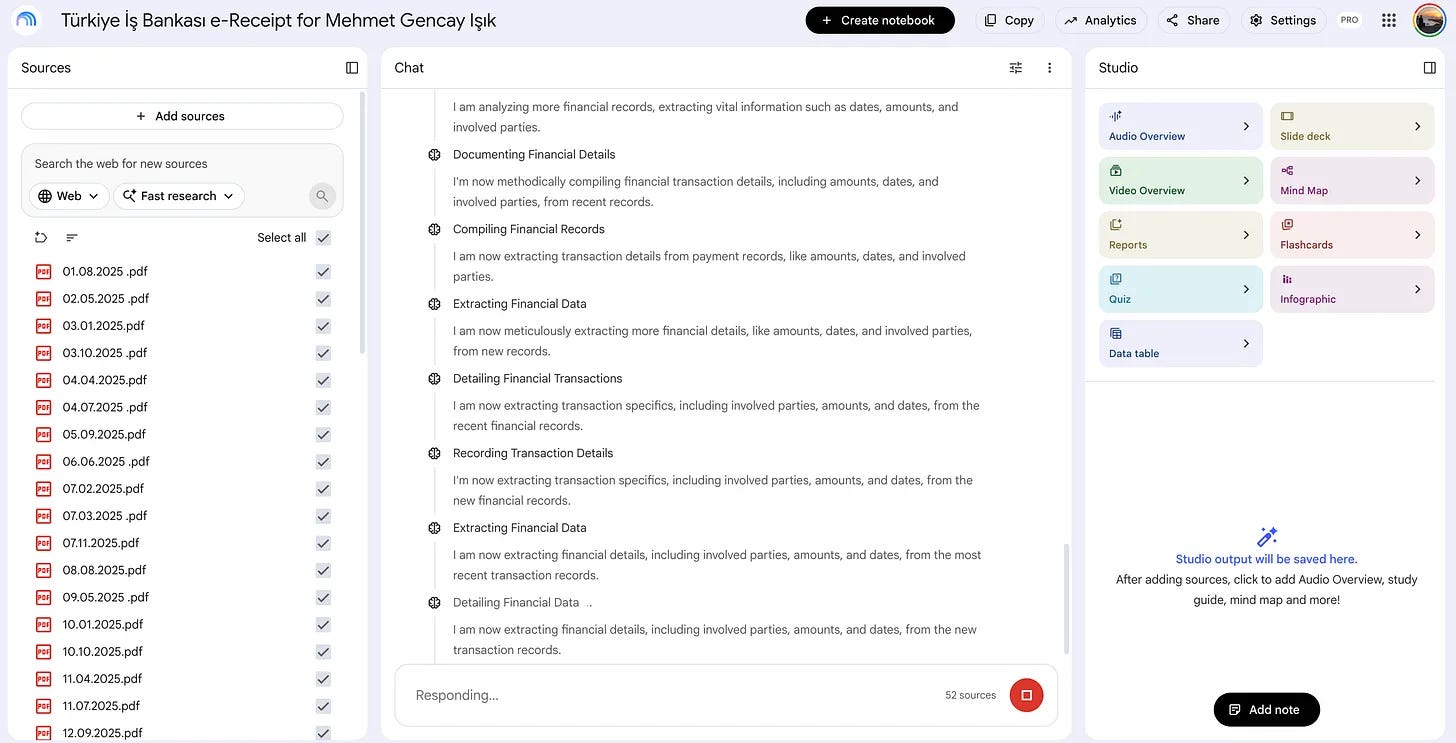
Task: Click the PDF icon of 05.09.2025.pdf
Action: click(x=43, y=435)
